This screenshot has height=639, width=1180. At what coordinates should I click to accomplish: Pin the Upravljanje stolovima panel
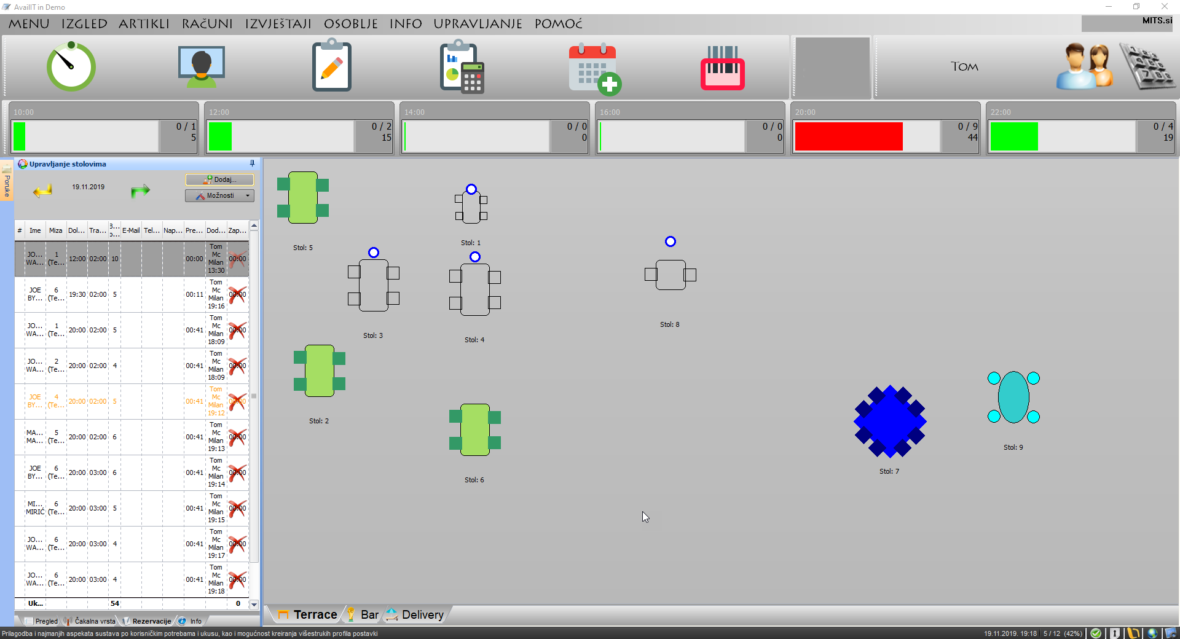pos(252,163)
